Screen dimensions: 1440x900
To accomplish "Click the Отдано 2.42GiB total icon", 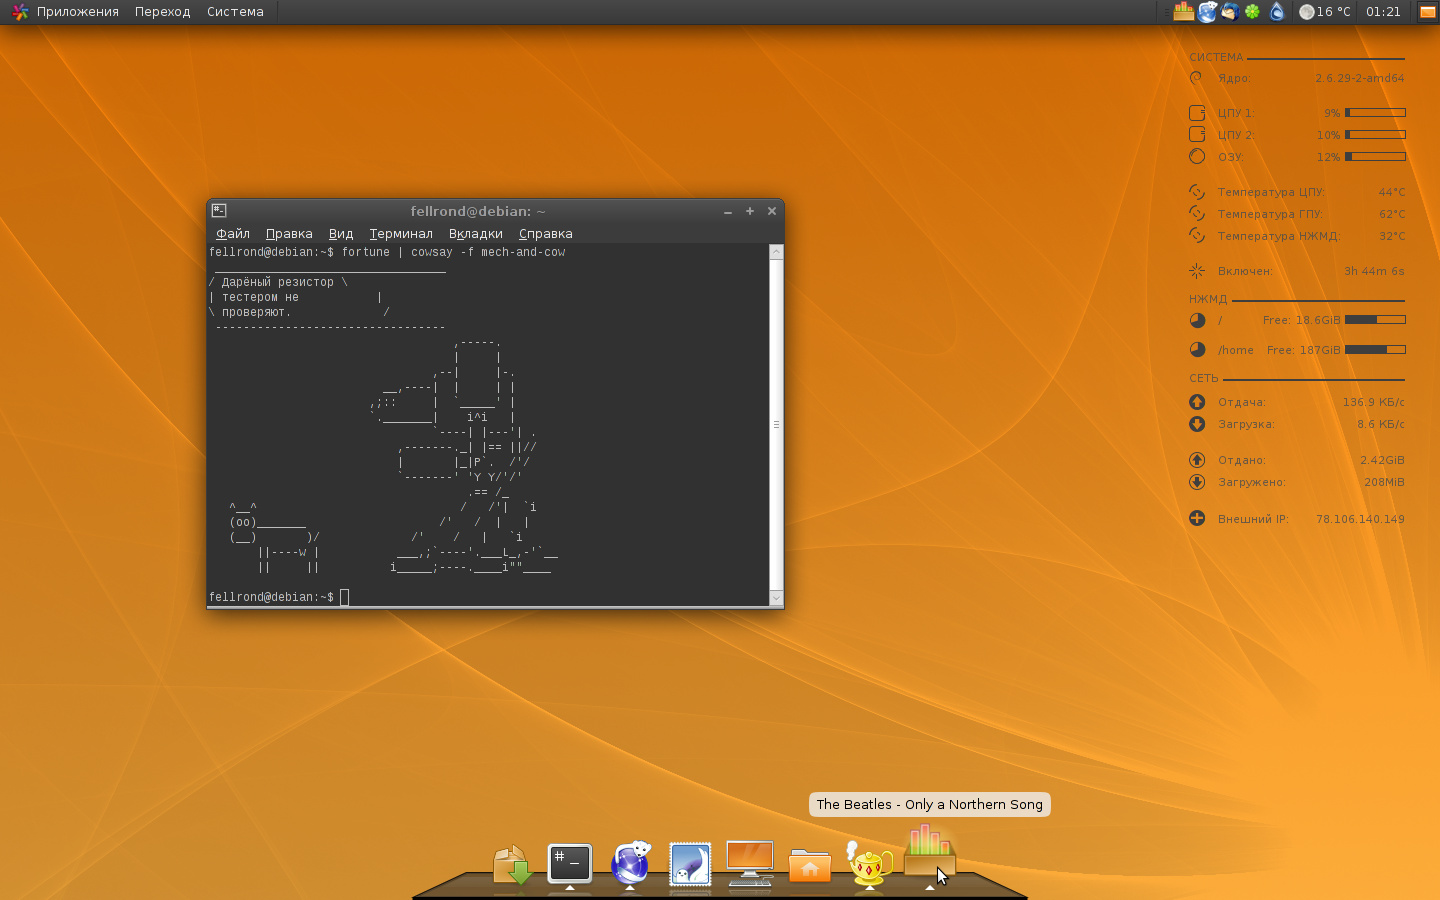I will coord(1197,460).
